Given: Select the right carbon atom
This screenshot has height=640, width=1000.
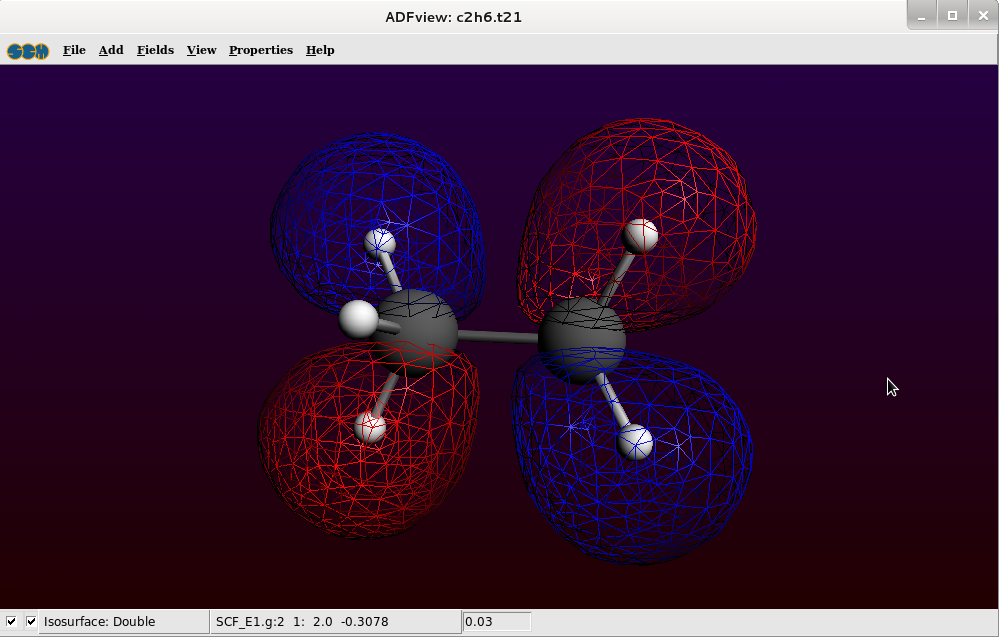Looking at the screenshot, I should 581,340.
